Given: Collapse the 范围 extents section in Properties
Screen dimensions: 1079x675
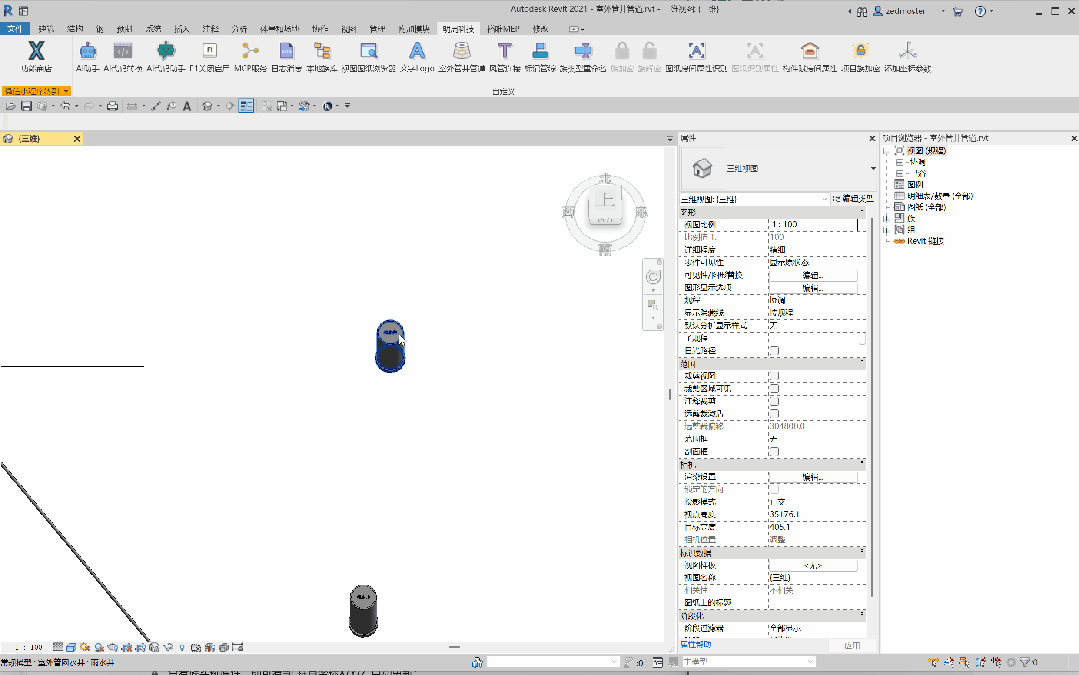Looking at the screenshot, I should tap(862, 363).
